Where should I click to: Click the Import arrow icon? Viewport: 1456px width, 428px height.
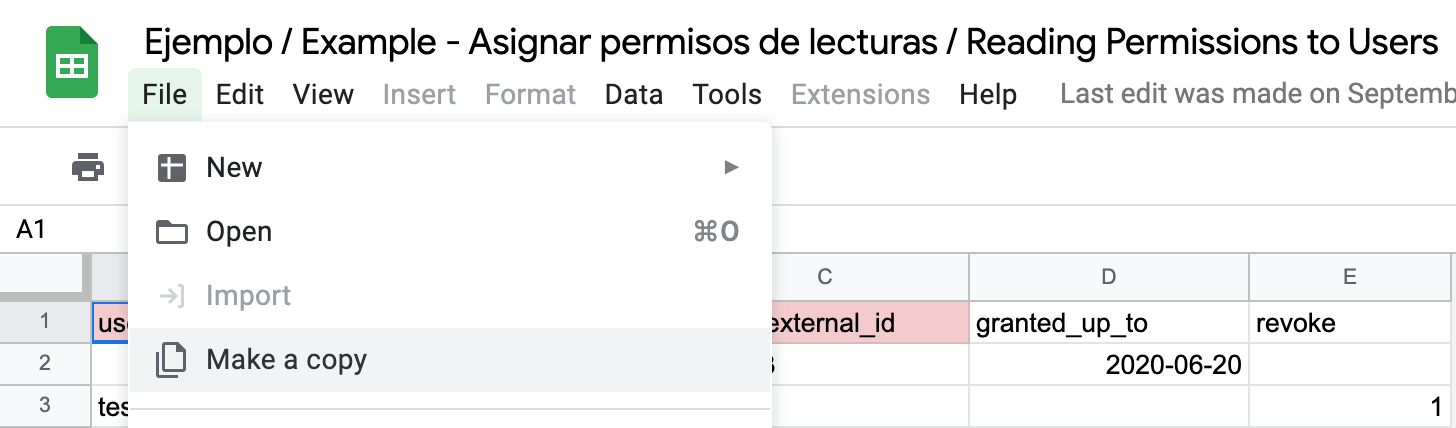click(x=172, y=296)
